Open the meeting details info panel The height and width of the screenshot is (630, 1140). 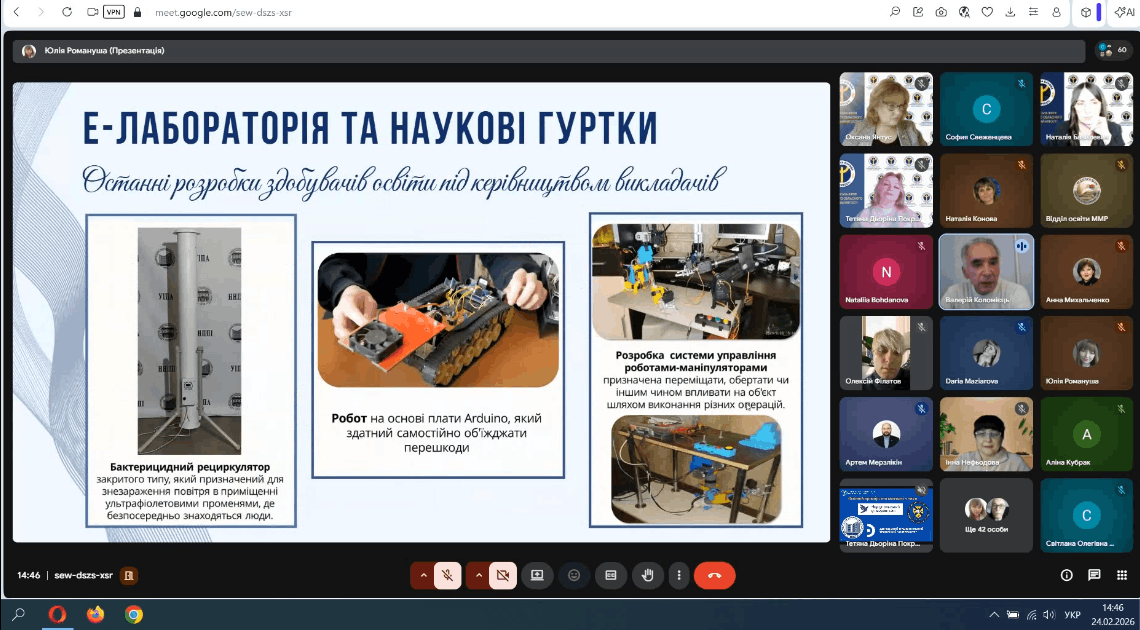click(1066, 575)
